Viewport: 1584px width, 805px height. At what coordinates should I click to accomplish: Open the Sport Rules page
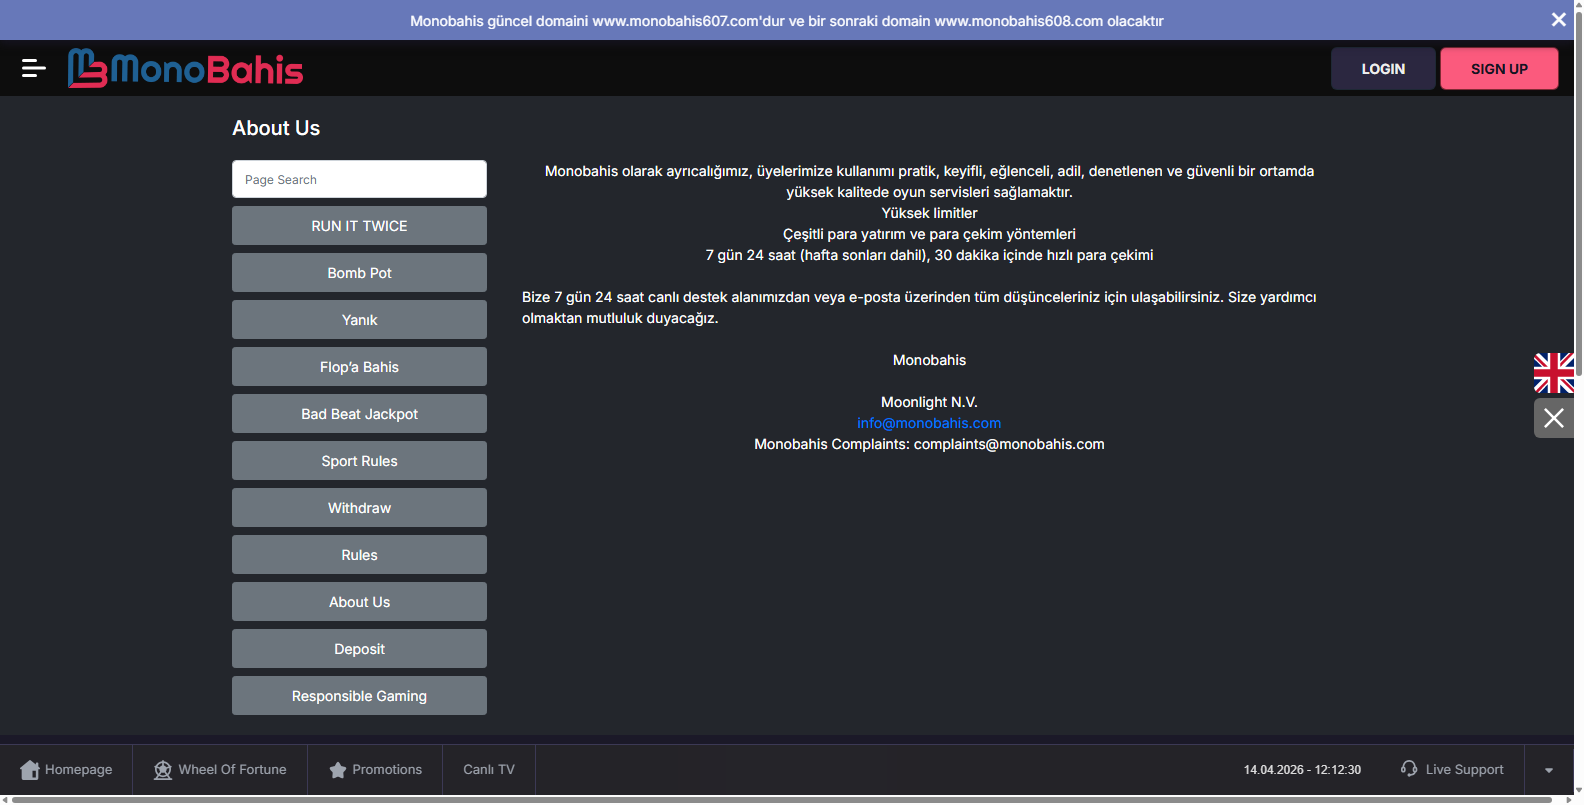pyautogui.click(x=359, y=461)
